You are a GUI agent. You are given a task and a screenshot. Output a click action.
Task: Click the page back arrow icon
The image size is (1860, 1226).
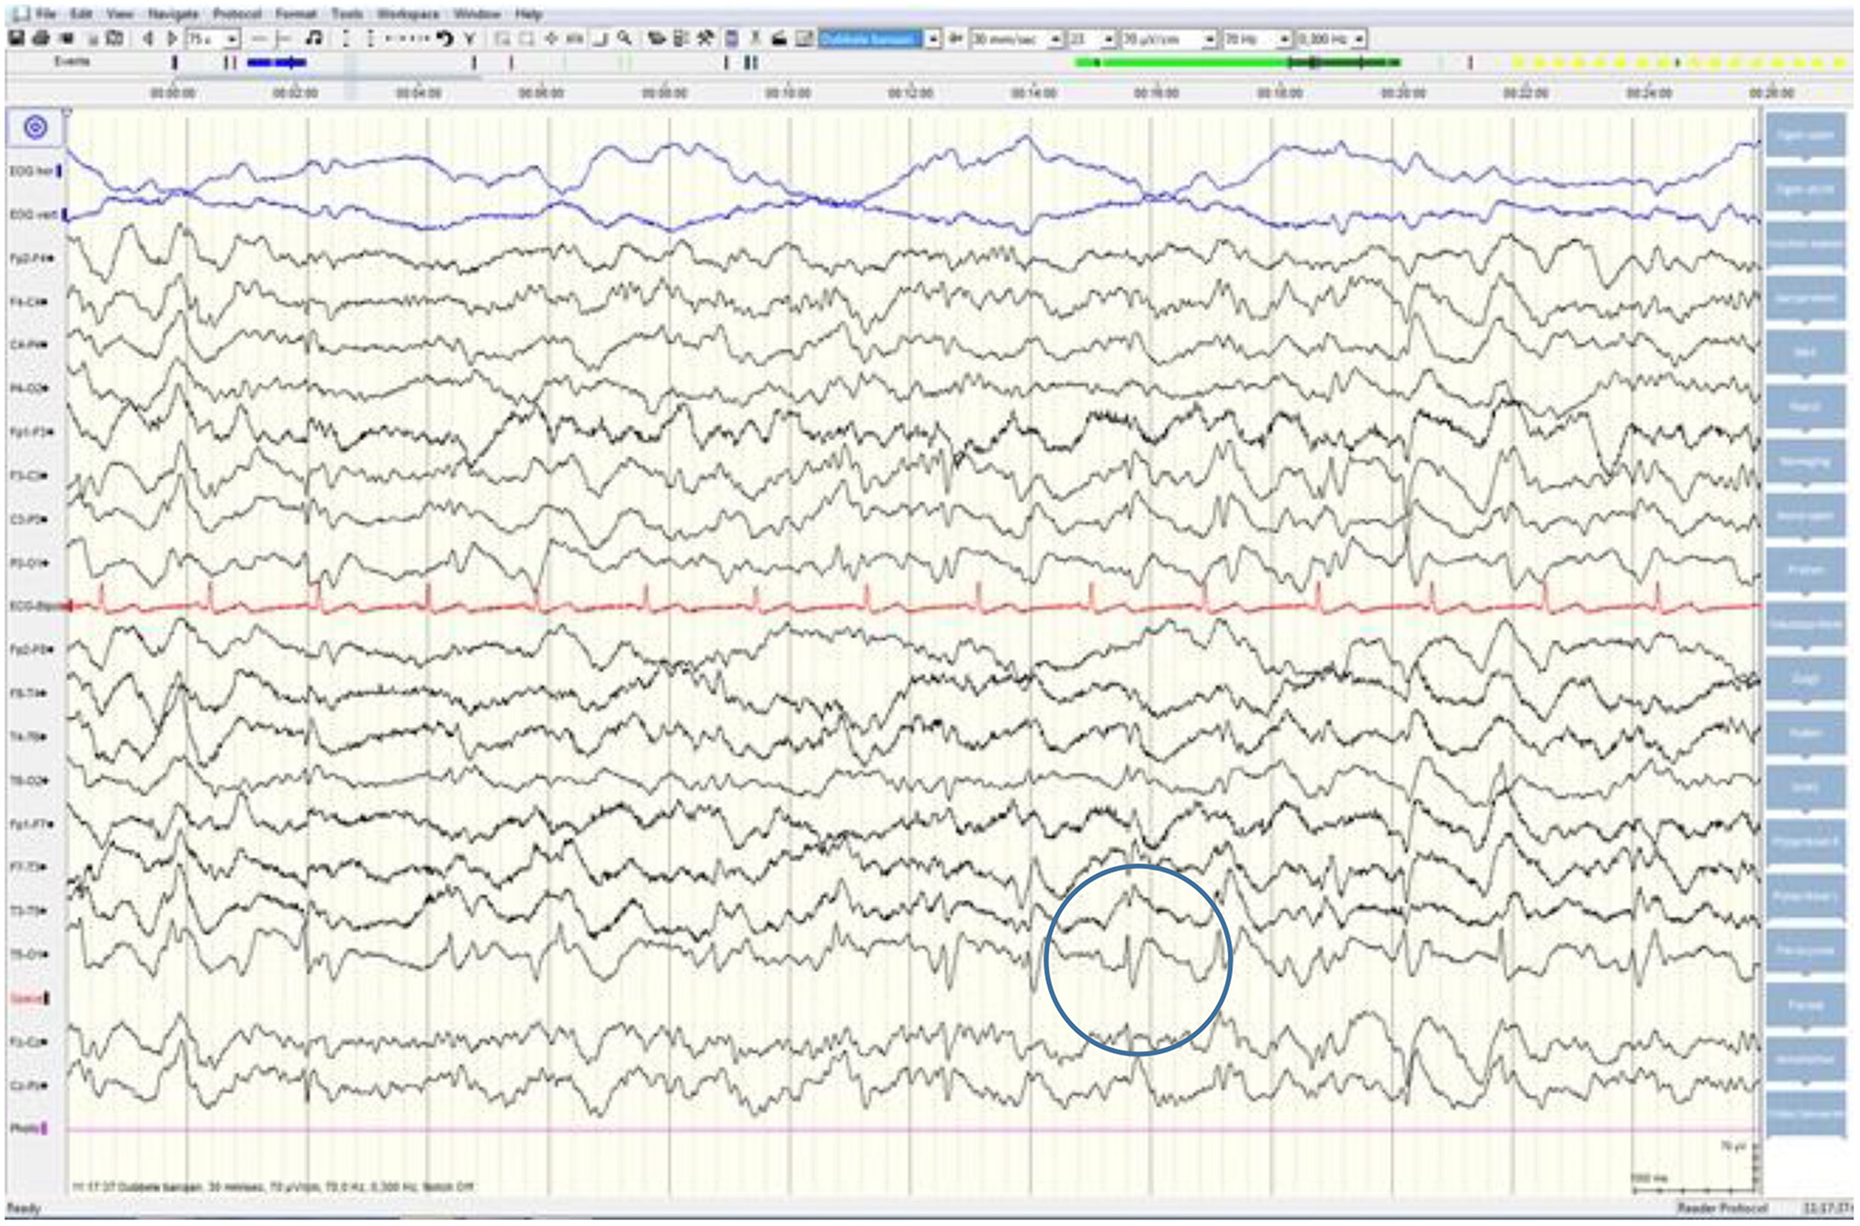tap(149, 39)
